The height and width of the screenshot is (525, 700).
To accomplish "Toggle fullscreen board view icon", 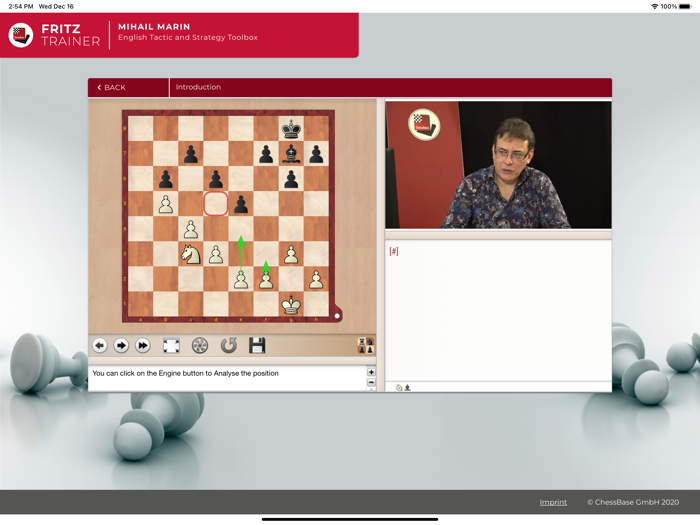I will coord(171,346).
